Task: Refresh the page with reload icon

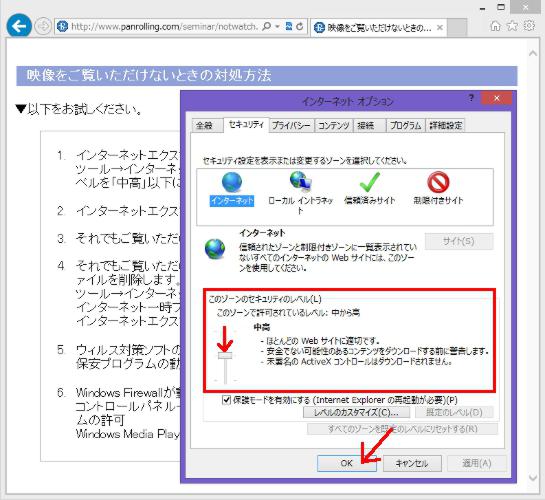Action: (300, 26)
